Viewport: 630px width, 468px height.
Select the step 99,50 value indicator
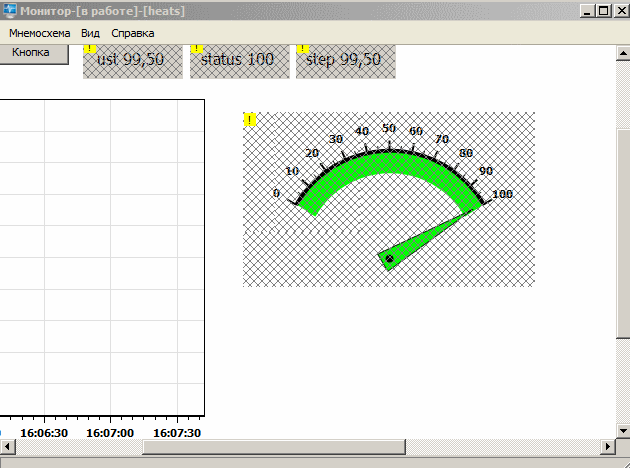(x=346, y=61)
